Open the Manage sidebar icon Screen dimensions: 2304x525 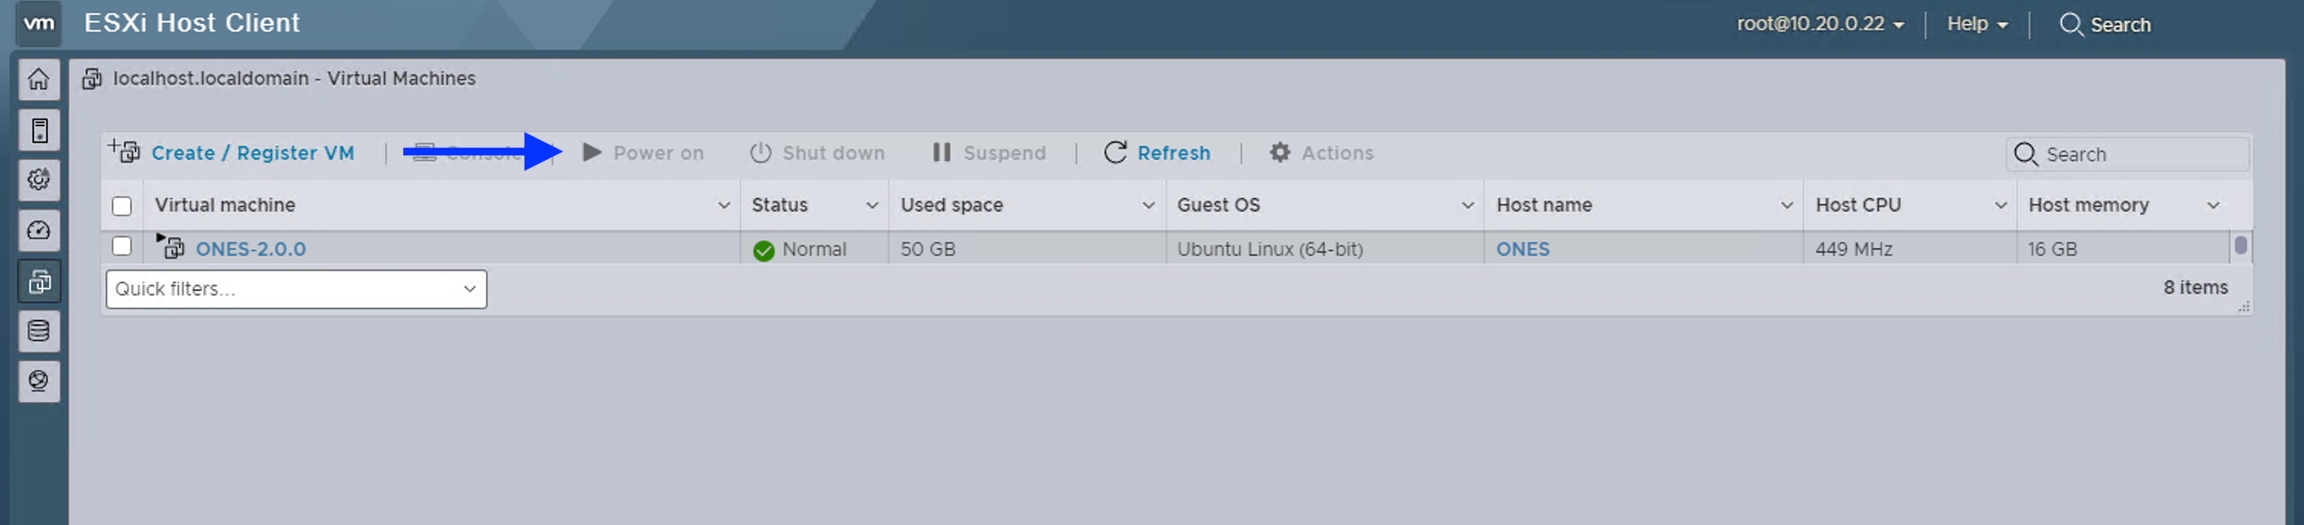tap(39, 180)
